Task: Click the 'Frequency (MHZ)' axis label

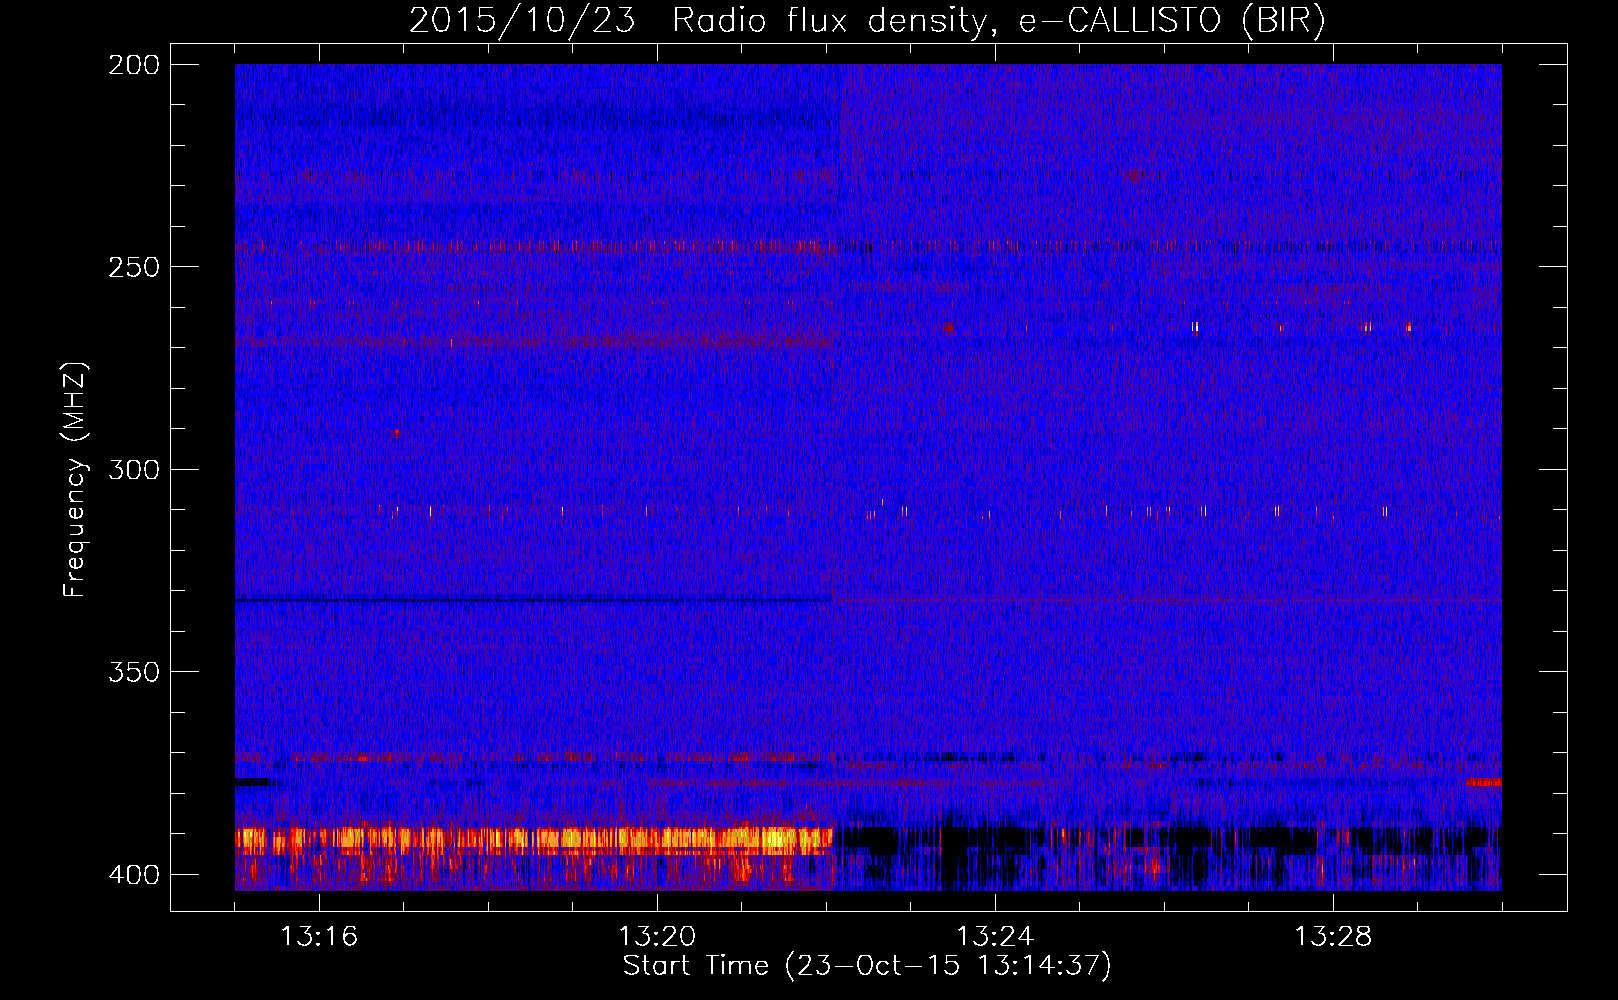Action: pos(75,479)
